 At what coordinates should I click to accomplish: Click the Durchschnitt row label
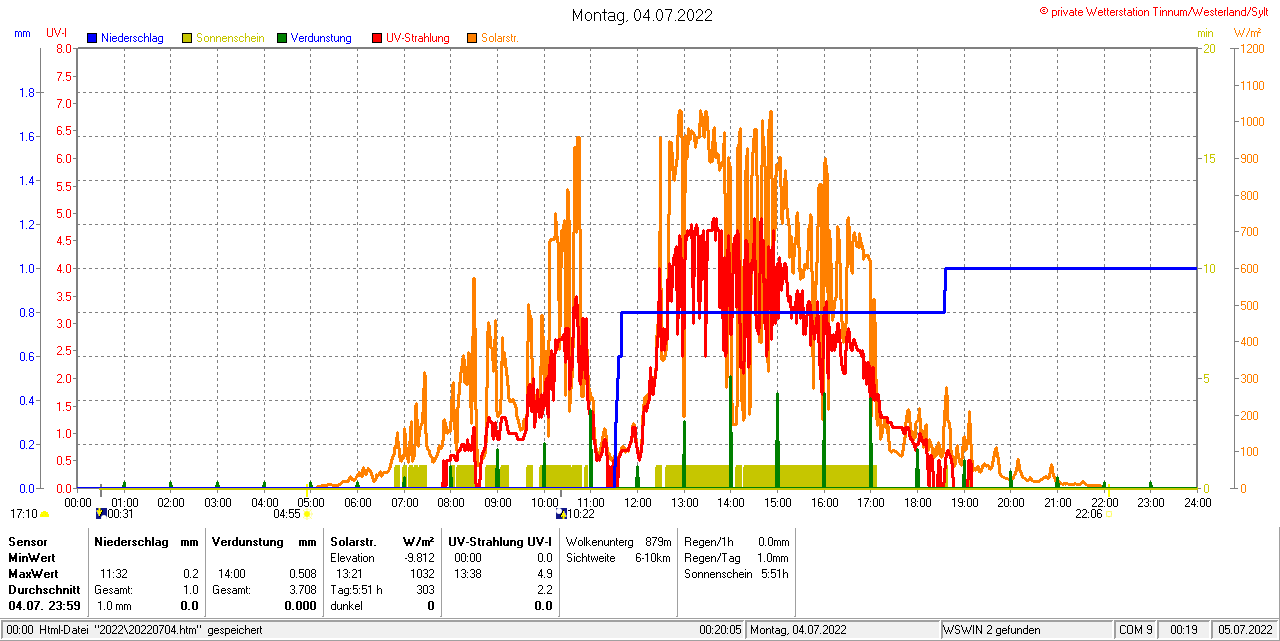click(x=43, y=590)
